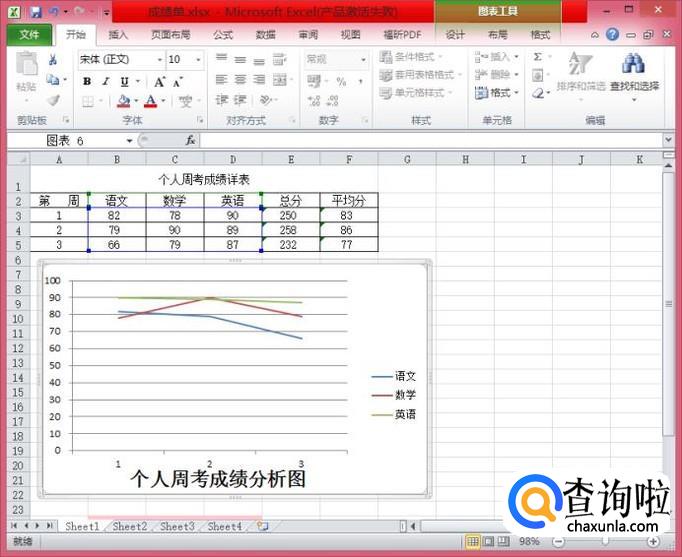Click the Find and Select binoculars icon
682x557 pixels.
[633, 65]
